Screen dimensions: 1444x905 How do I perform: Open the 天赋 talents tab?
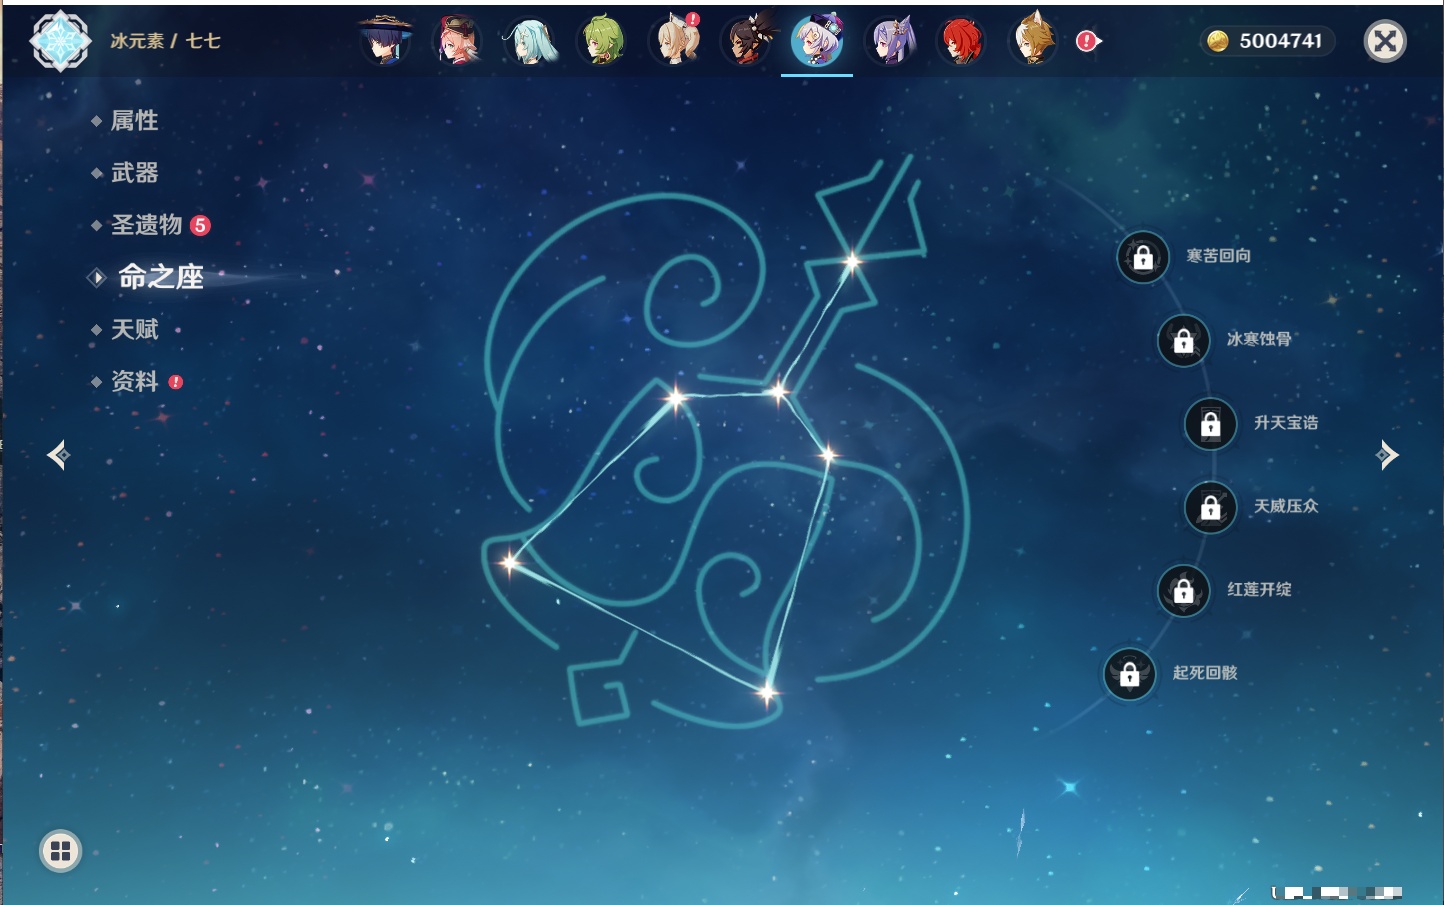click(x=134, y=329)
